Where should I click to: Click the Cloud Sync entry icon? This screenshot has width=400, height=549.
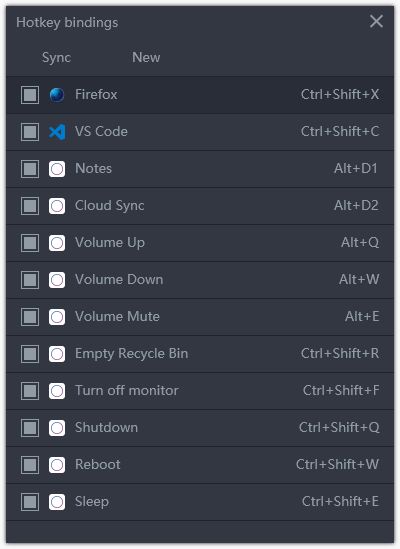coord(57,206)
